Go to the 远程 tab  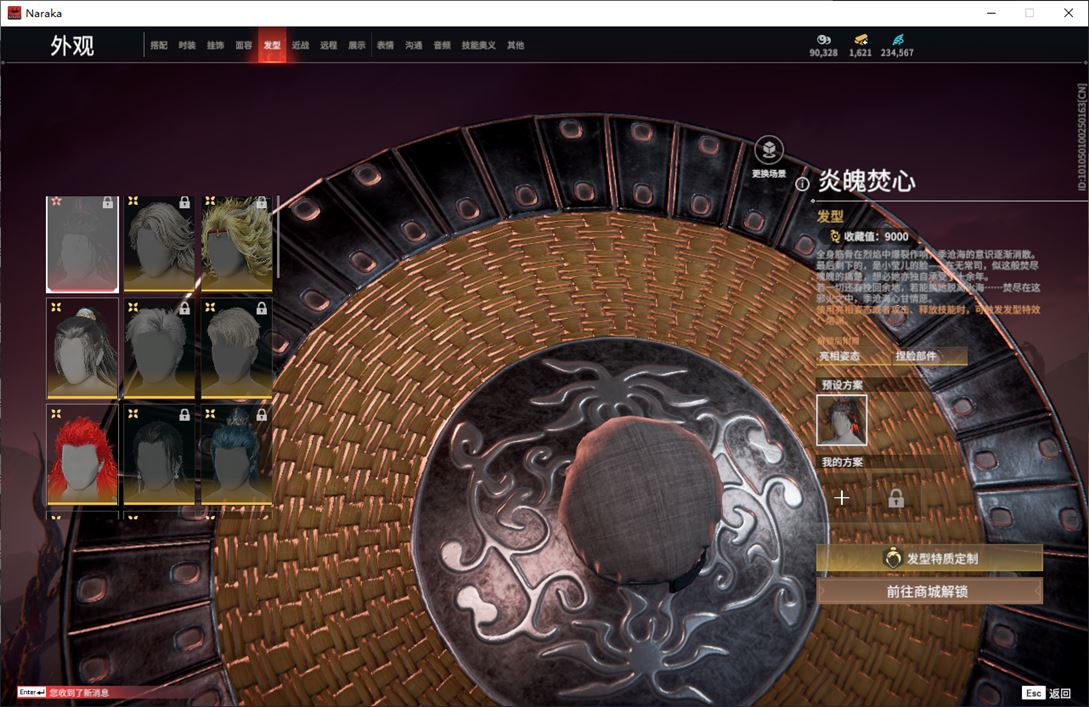(329, 45)
